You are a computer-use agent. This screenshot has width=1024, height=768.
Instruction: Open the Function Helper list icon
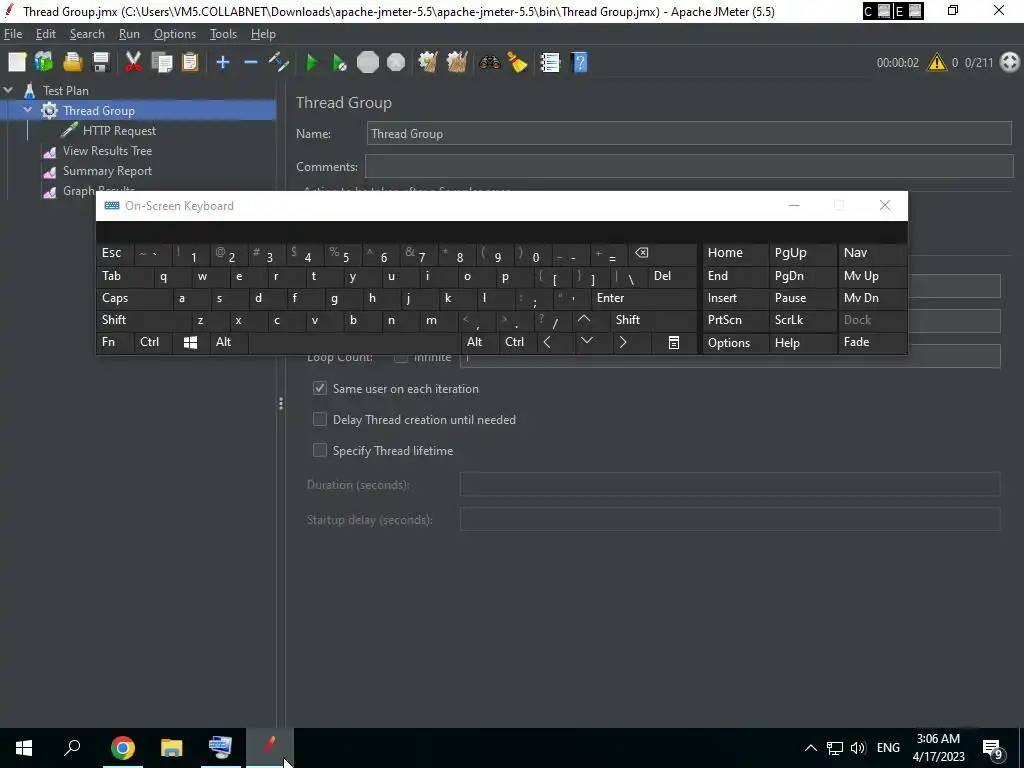[x=550, y=63]
